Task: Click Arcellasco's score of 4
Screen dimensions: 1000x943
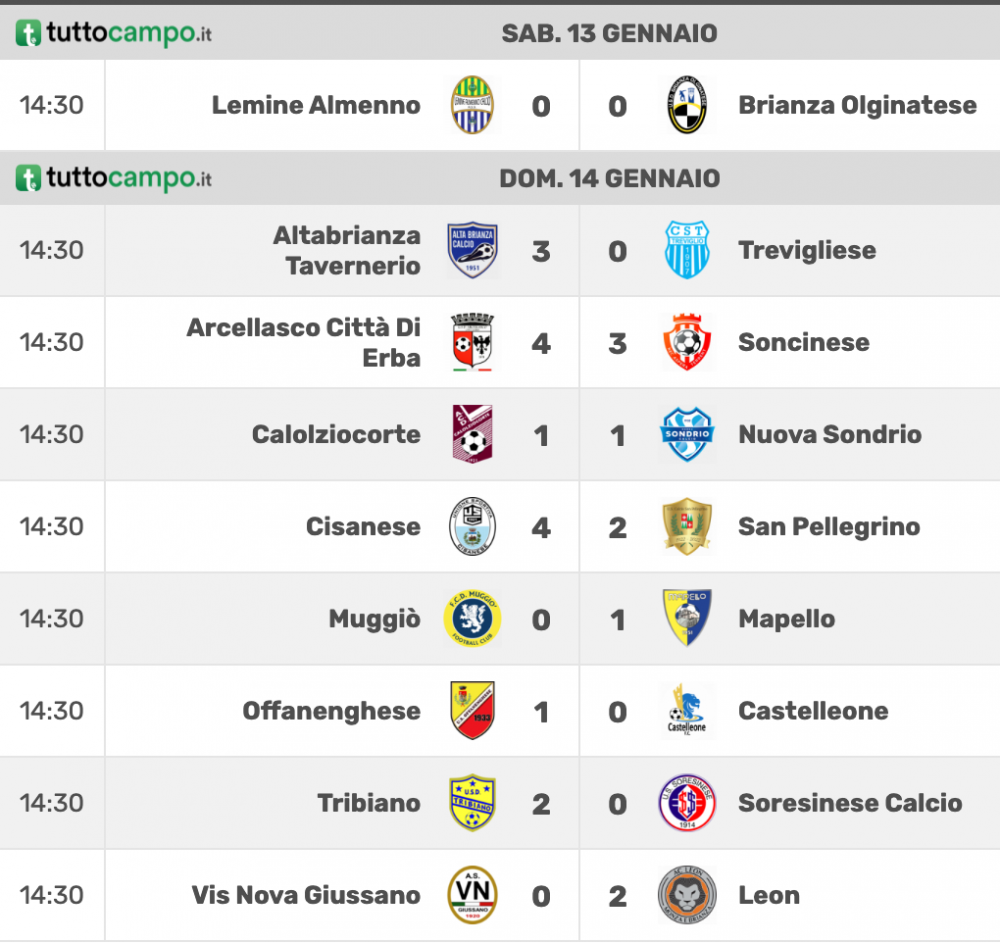Action: [541, 344]
